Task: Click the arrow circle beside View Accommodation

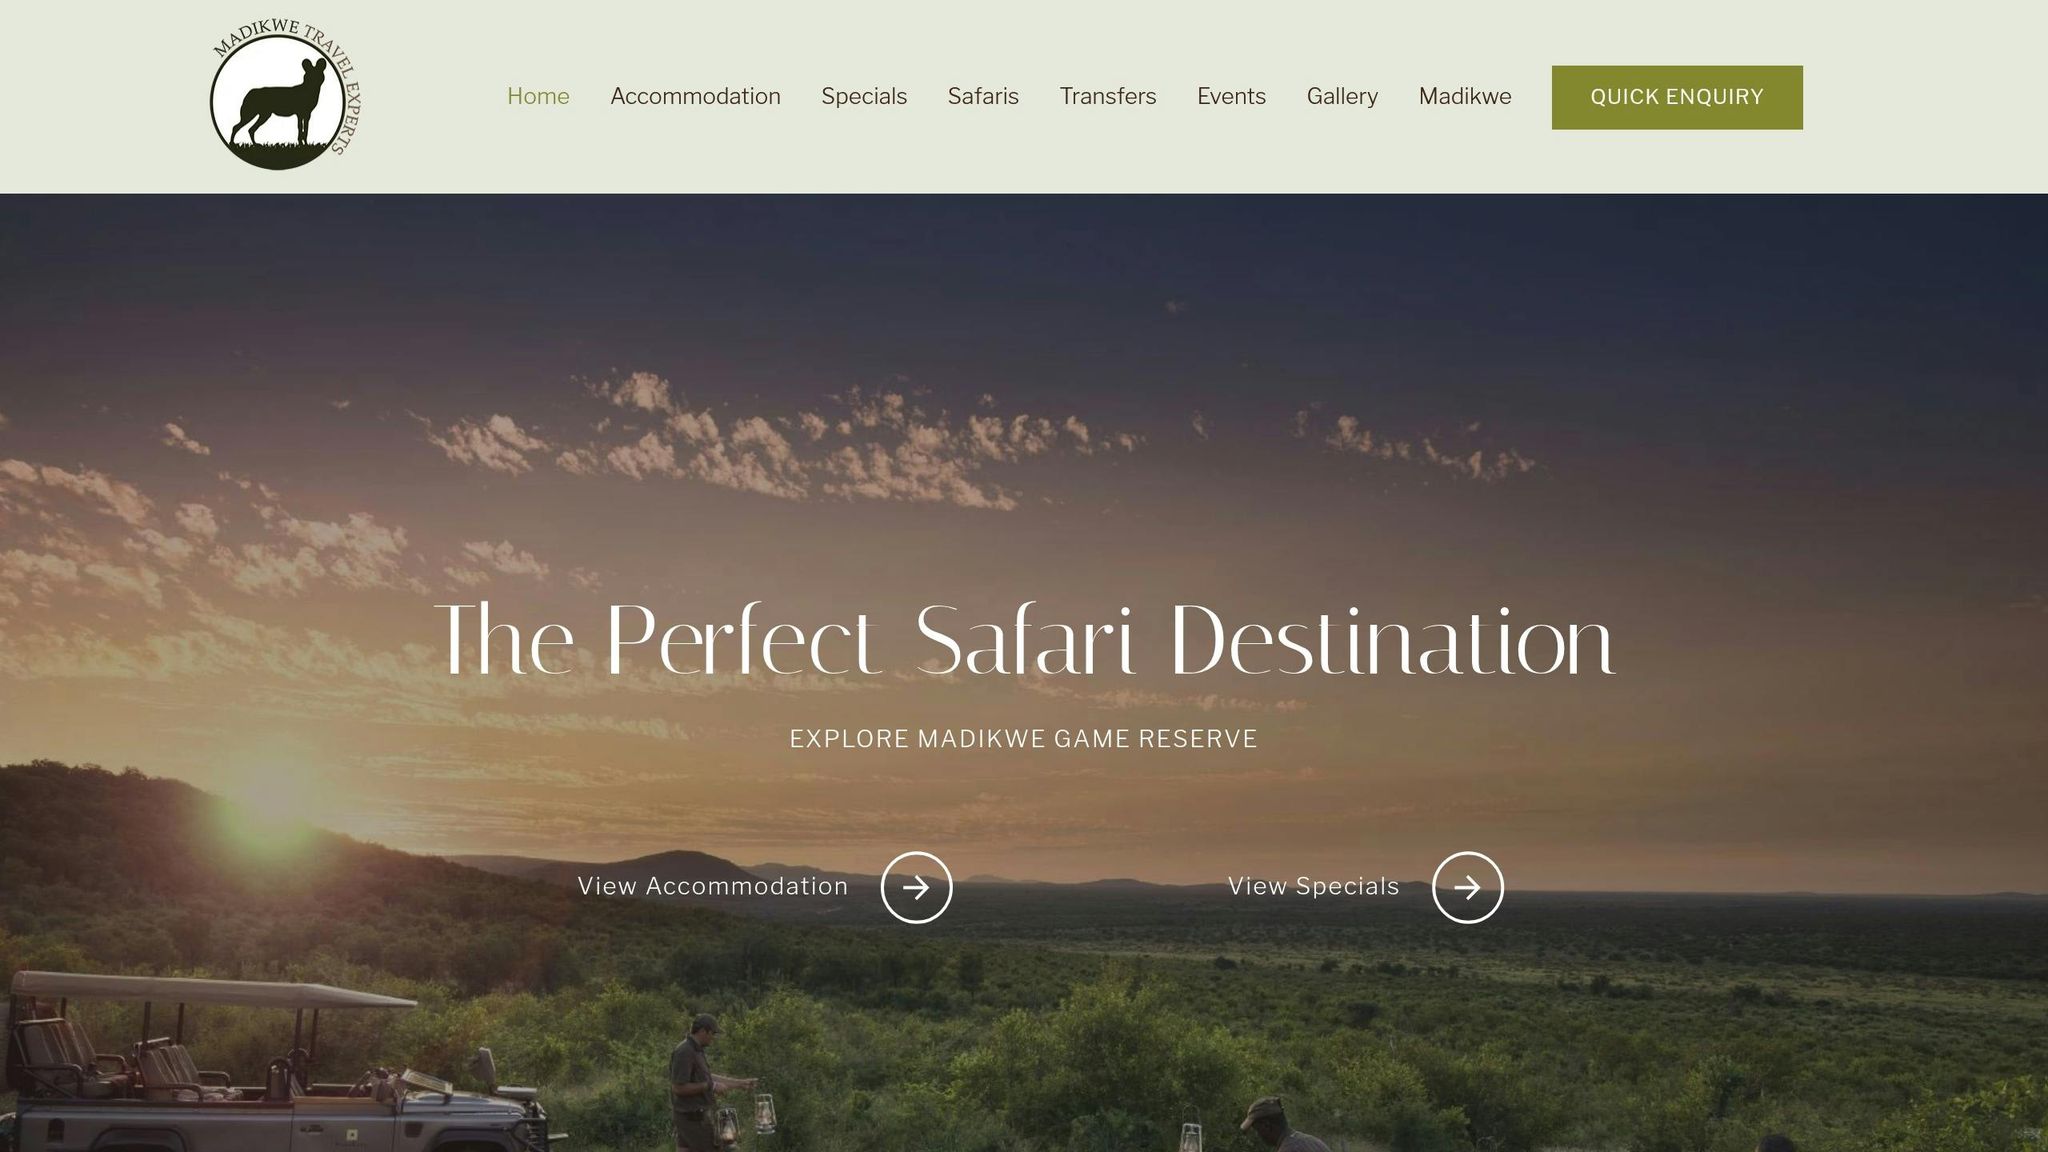Action: [x=916, y=887]
